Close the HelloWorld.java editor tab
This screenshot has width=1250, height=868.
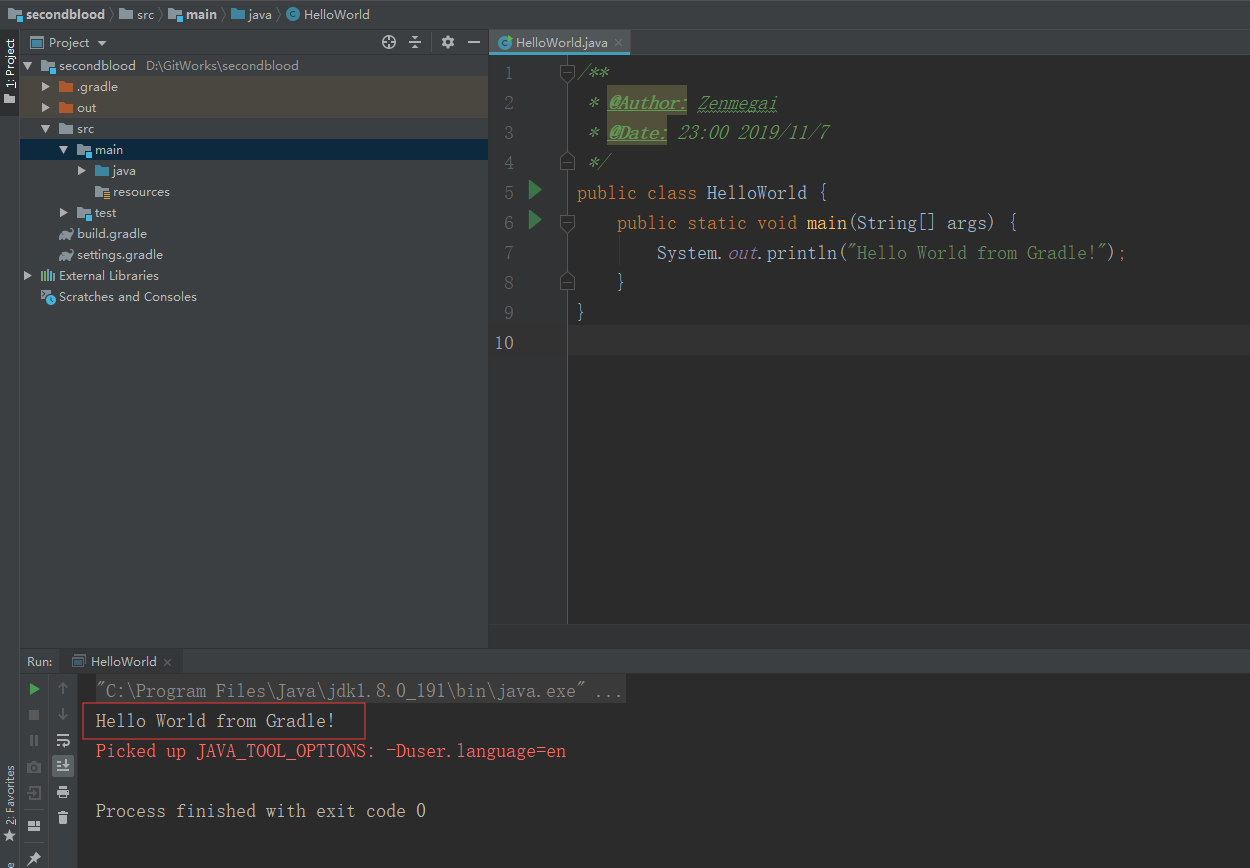pos(619,43)
